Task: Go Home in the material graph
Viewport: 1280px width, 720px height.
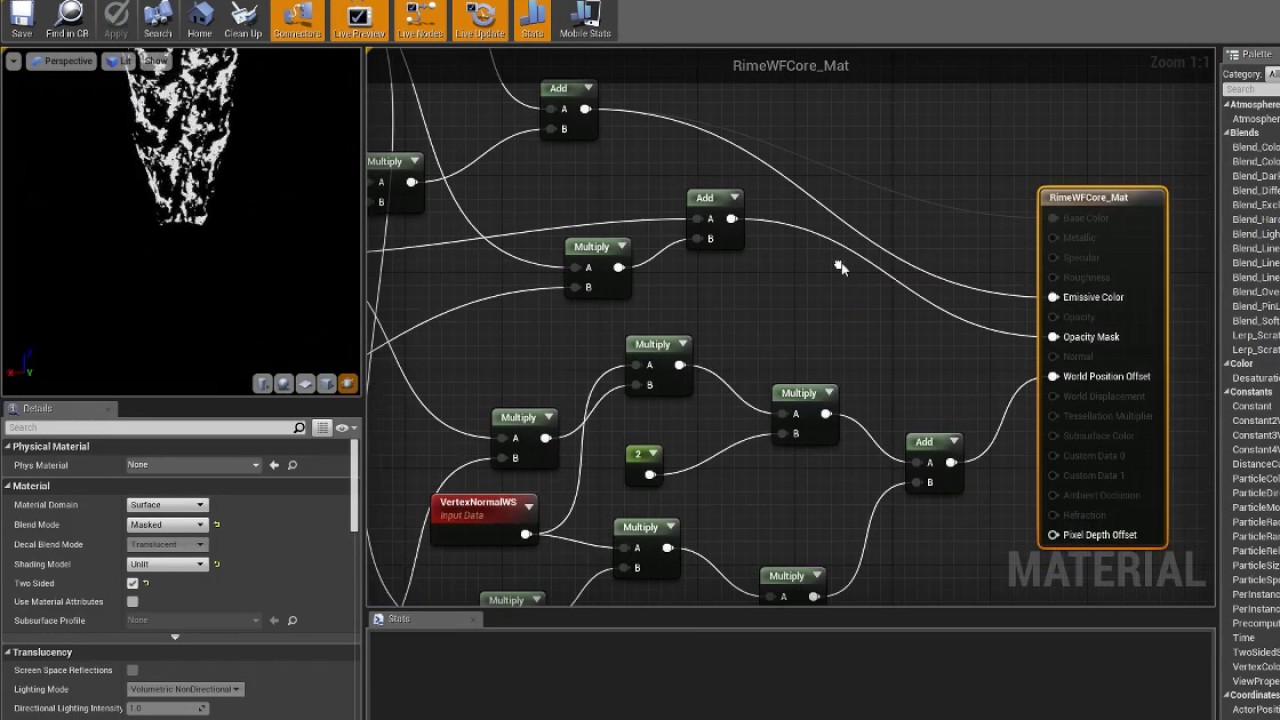Action: [x=199, y=20]
